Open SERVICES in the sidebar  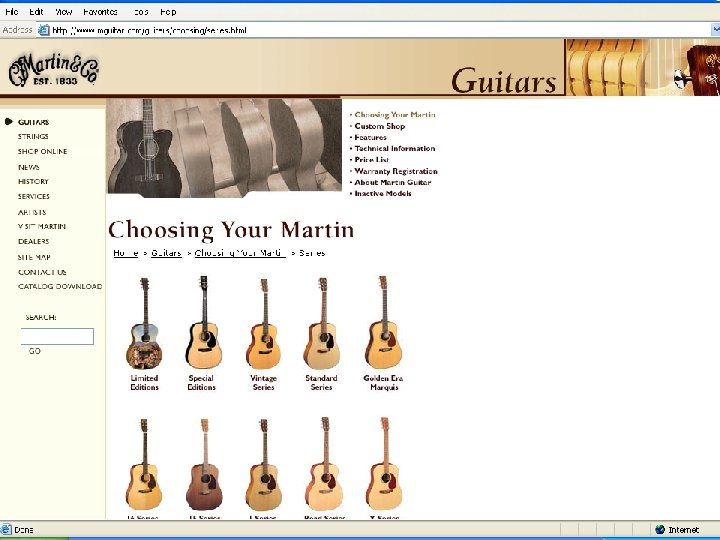click(34, 196)
